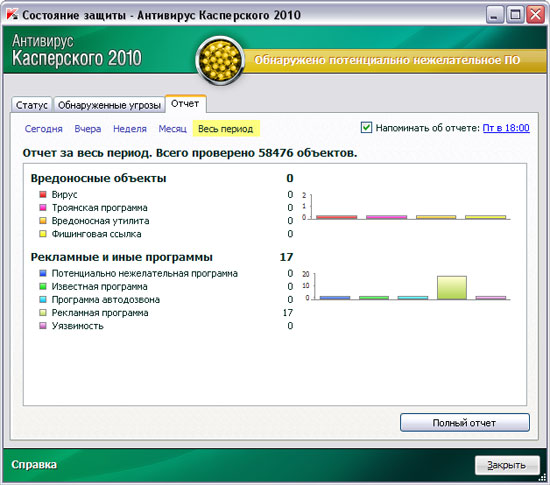Click the magenta Троянская программа swatch
Image resolution: width=550 pixels, height=485 pixels.
click(43, 208)
